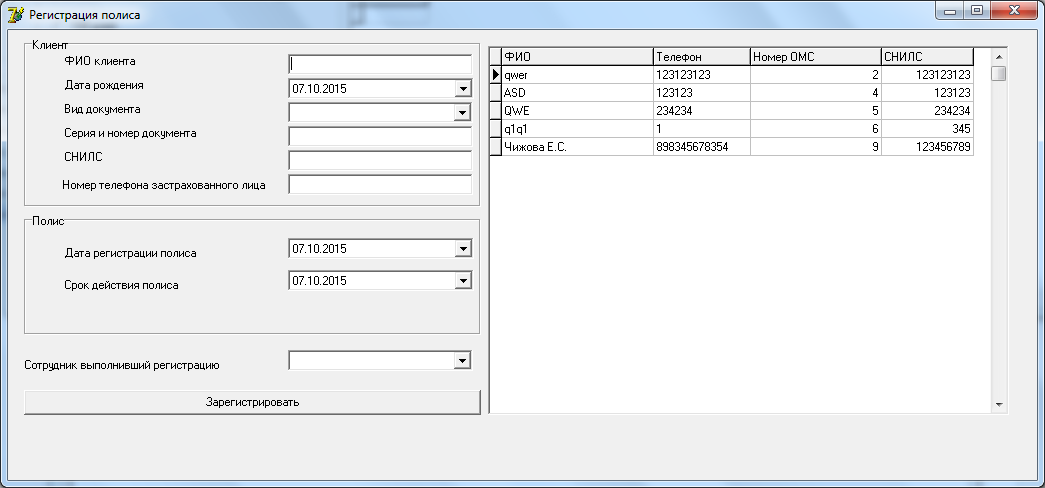Screen dimensions: 1045x488
Task: Click the Телефон column header
Action: click(x=702, y=57)
